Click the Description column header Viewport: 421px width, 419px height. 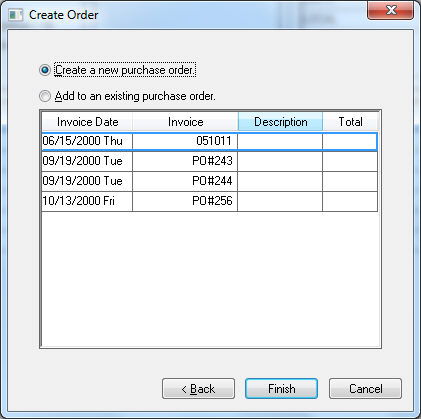[x=280, y=122]
